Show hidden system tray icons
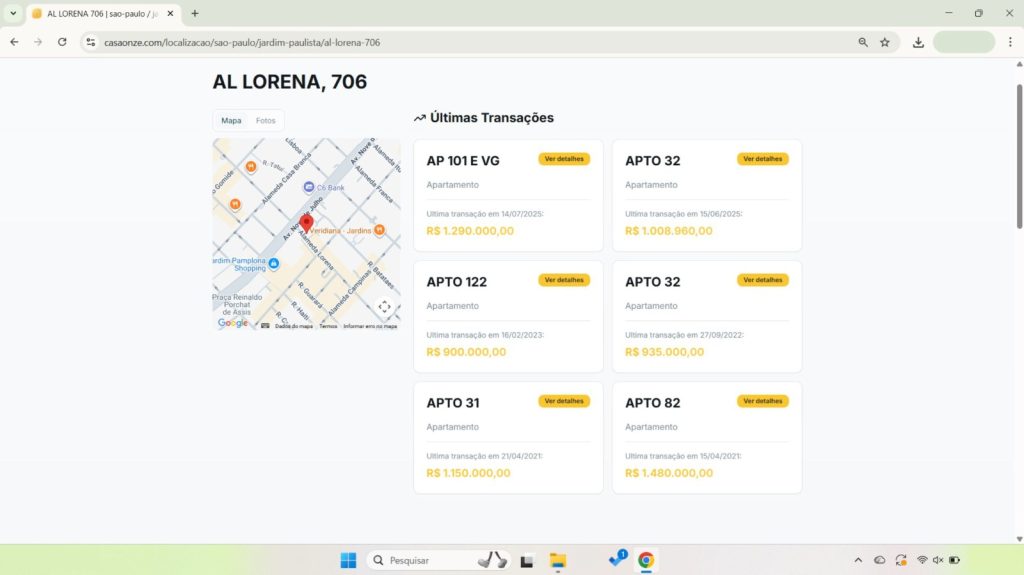1024x575 pixels. [x=857, y=560]
